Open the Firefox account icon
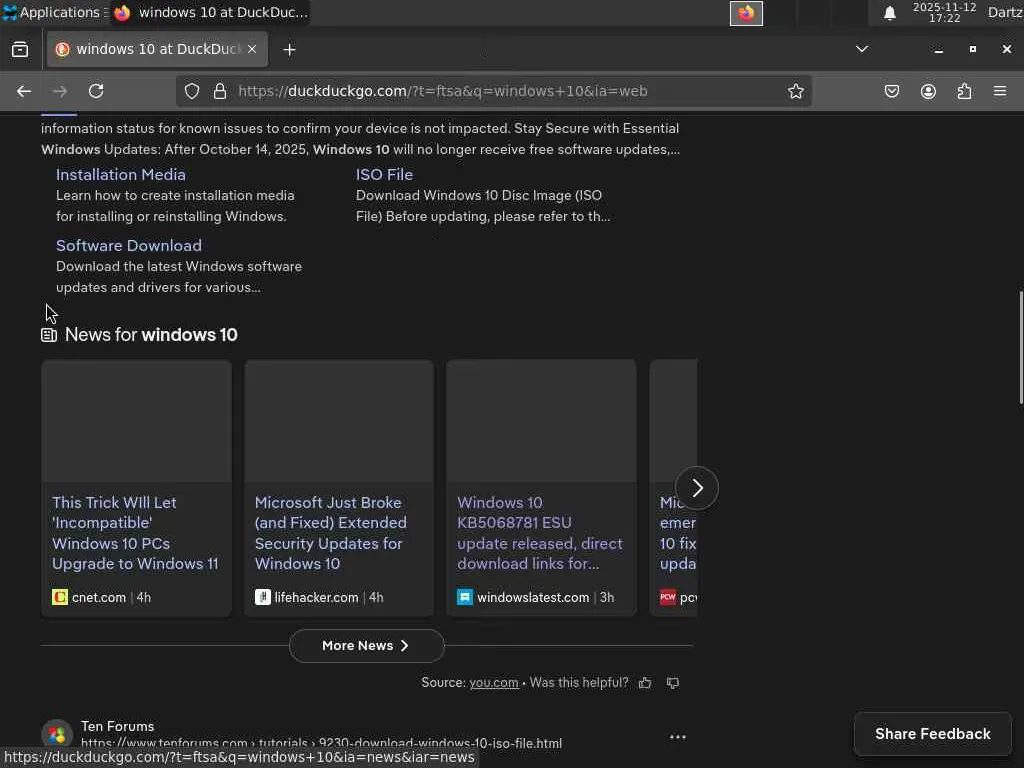 click(x=928, y=91)
